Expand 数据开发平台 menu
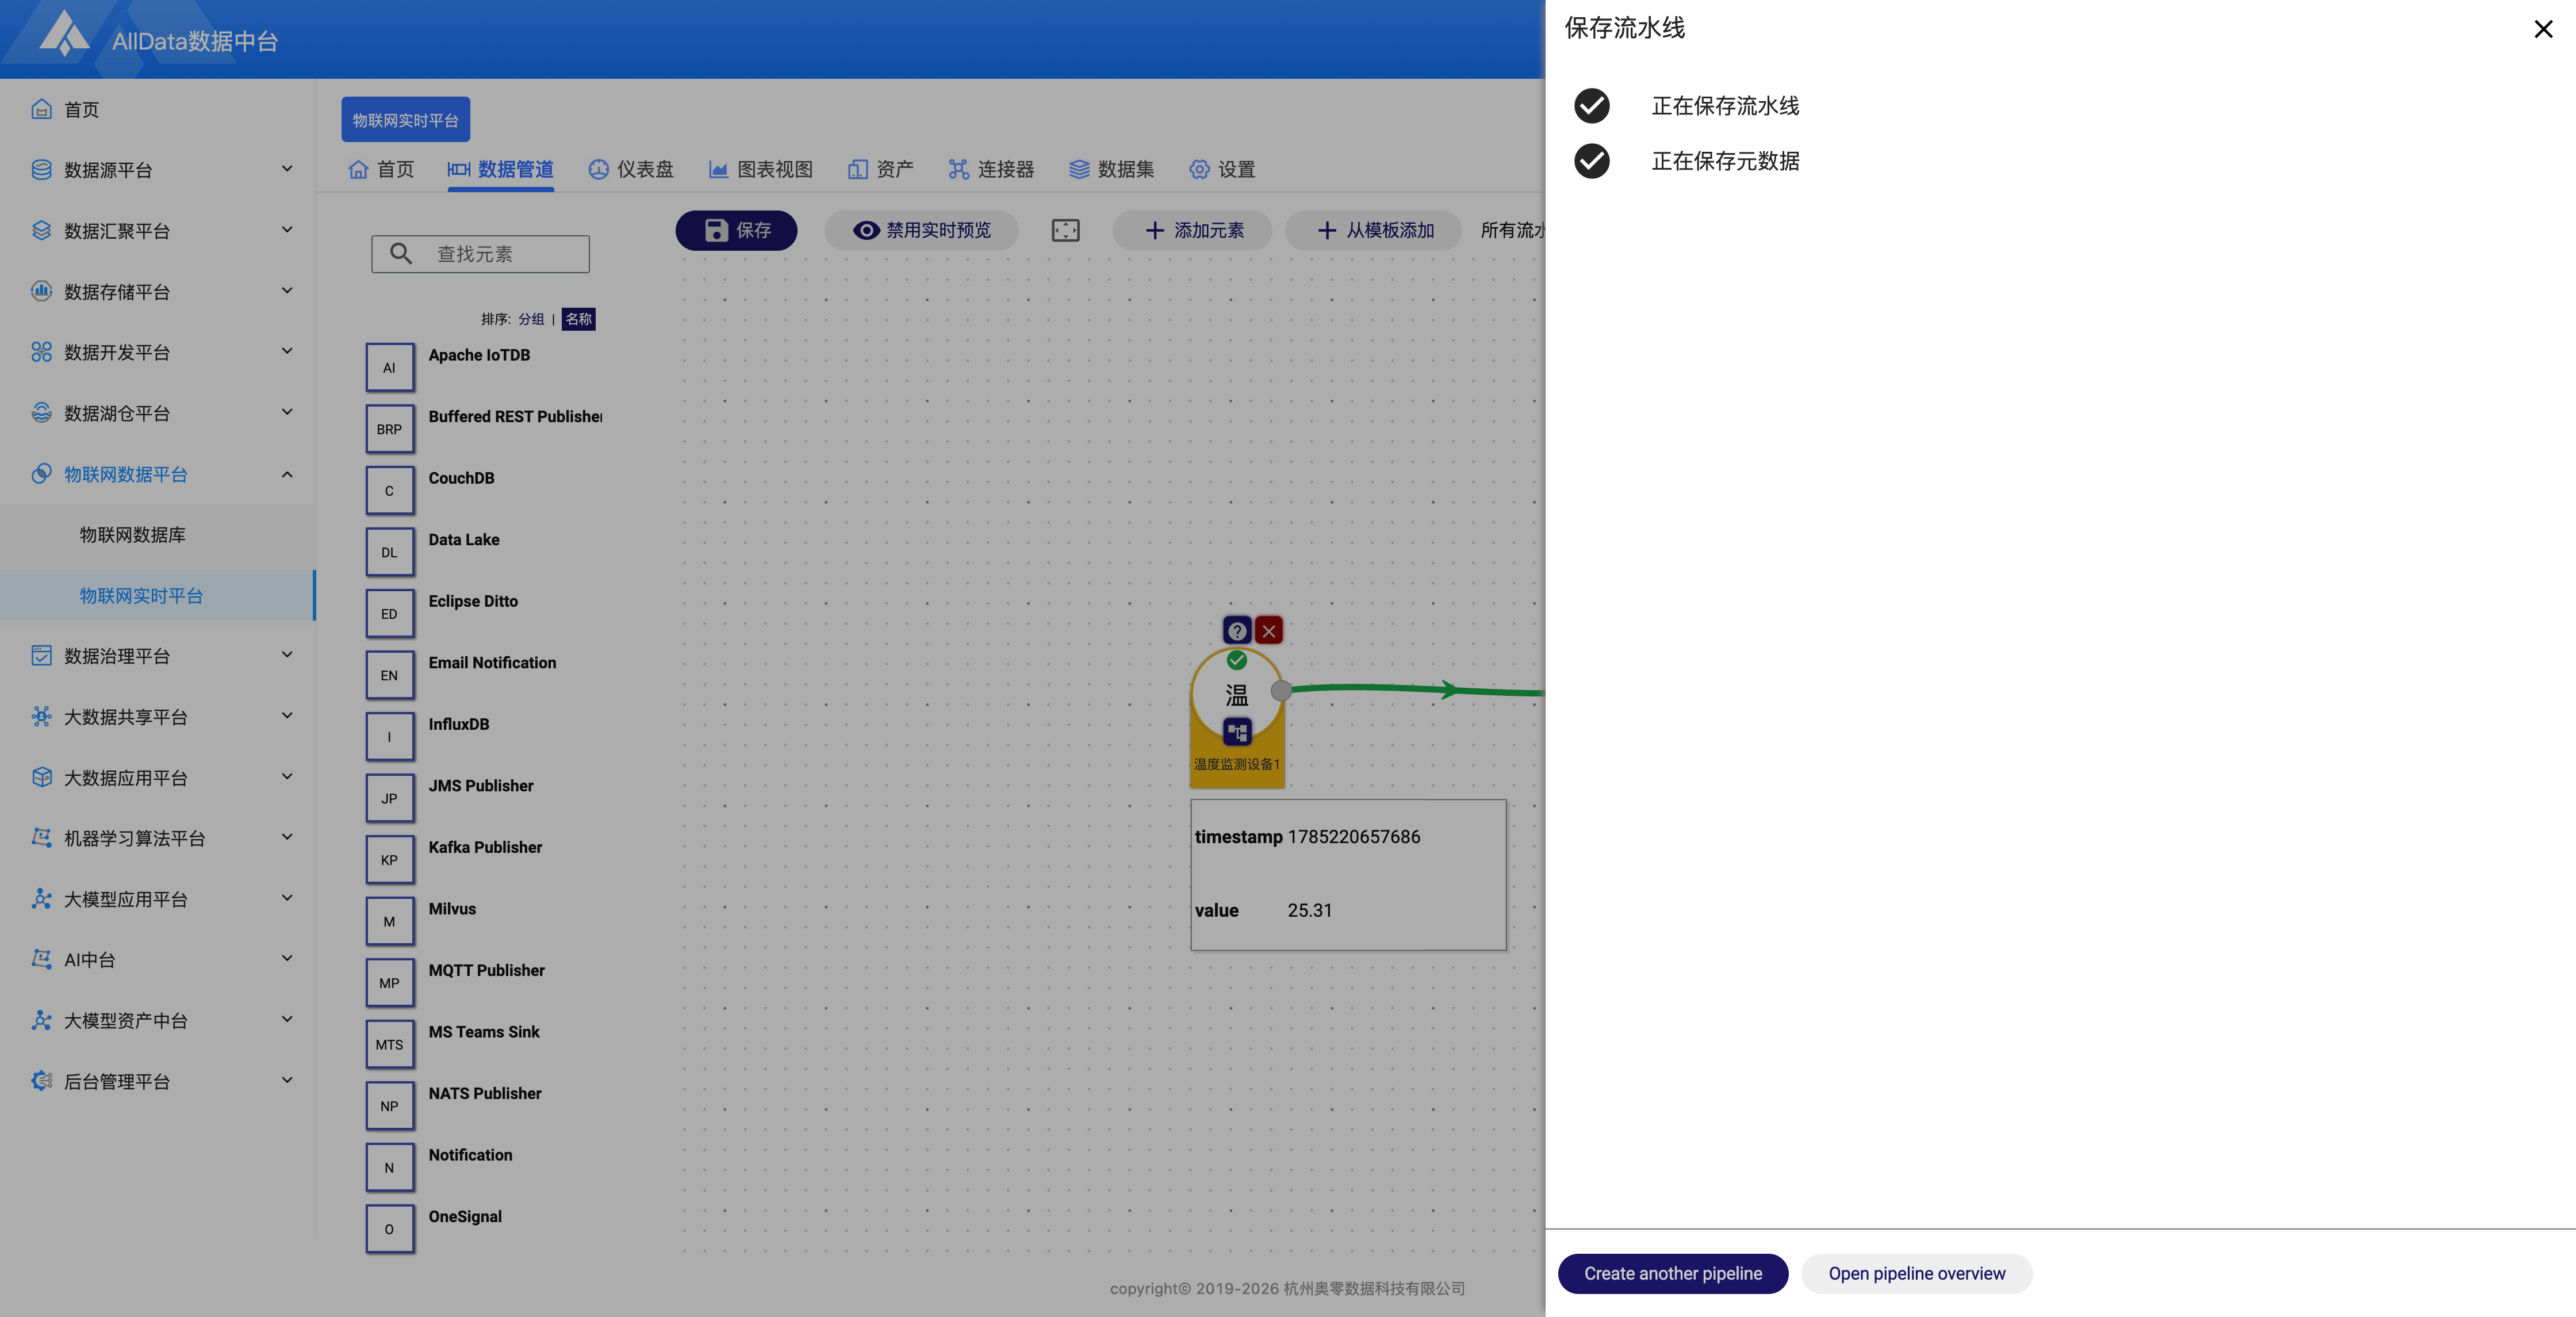Screen dimensions: 2576x1317 click(158, 352)
